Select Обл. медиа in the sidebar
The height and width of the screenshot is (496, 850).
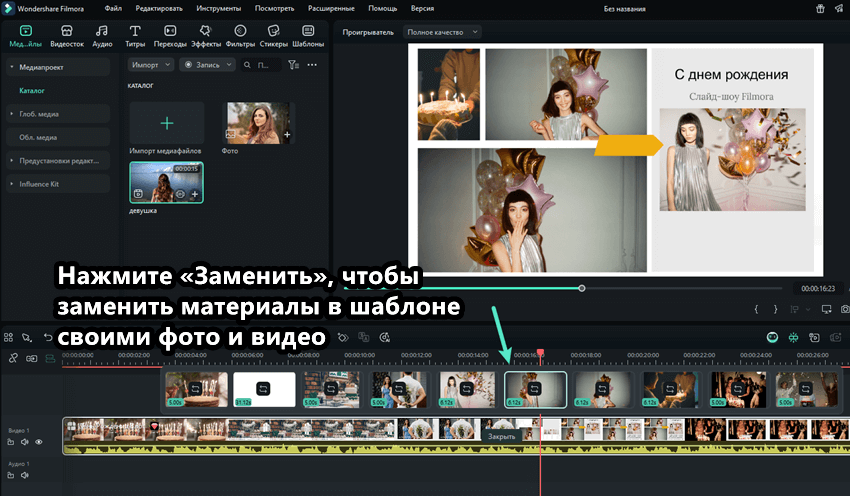point(59,137)
